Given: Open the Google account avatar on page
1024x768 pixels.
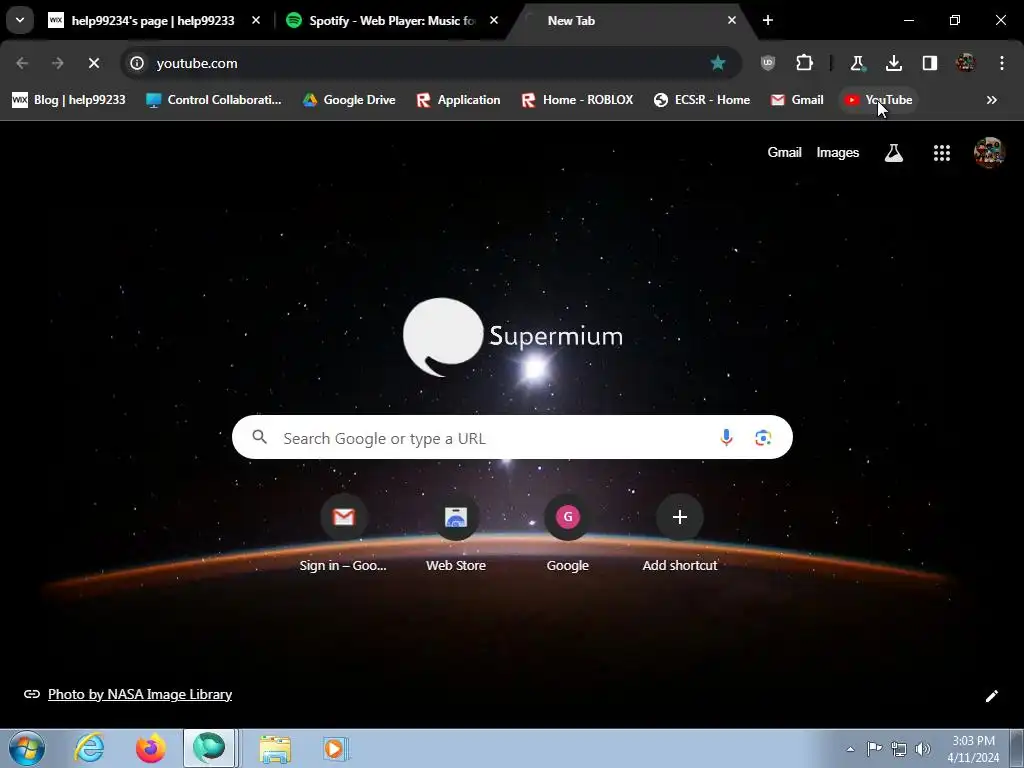Looking at the screenshot, I should pyautogui.click(x=989, y=153).
